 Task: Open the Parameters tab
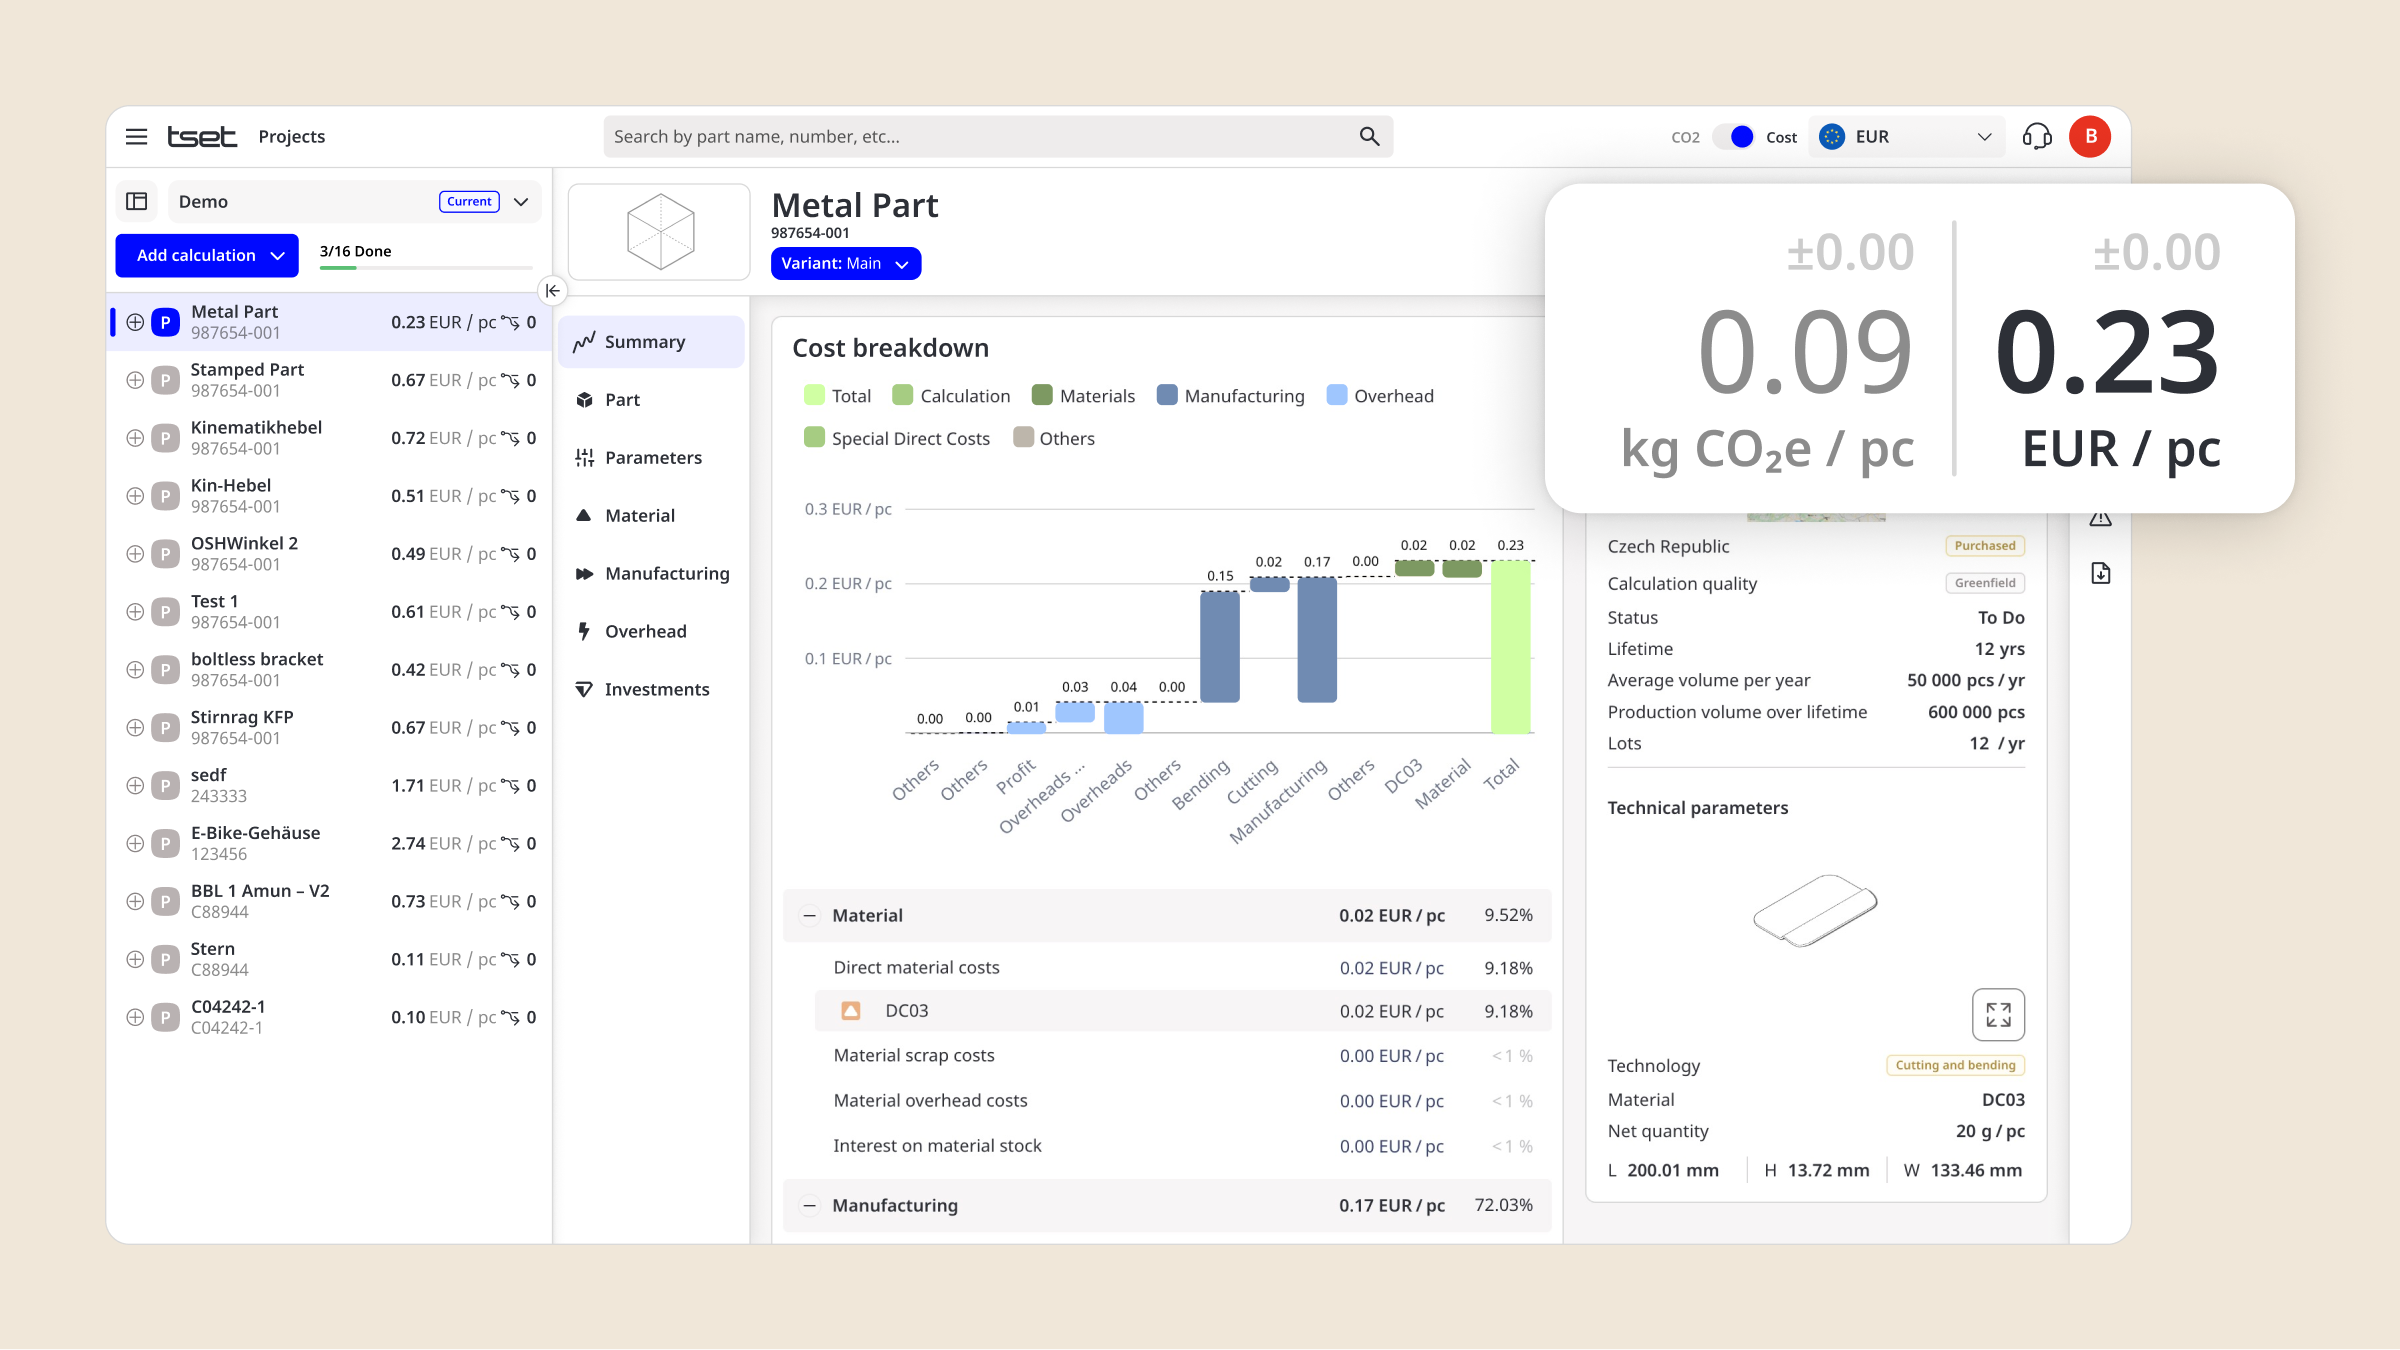pyautogui.click(x=652, y=458)
